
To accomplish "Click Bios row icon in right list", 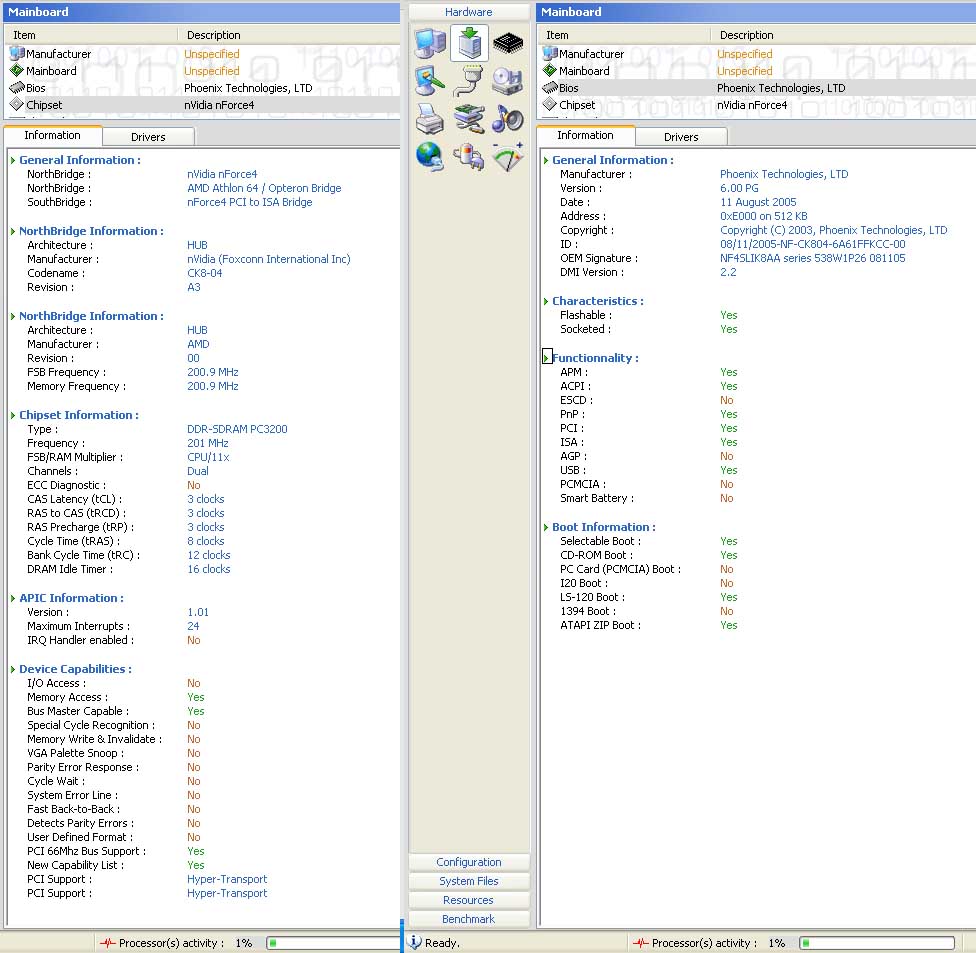I will [x=550, y=88].
